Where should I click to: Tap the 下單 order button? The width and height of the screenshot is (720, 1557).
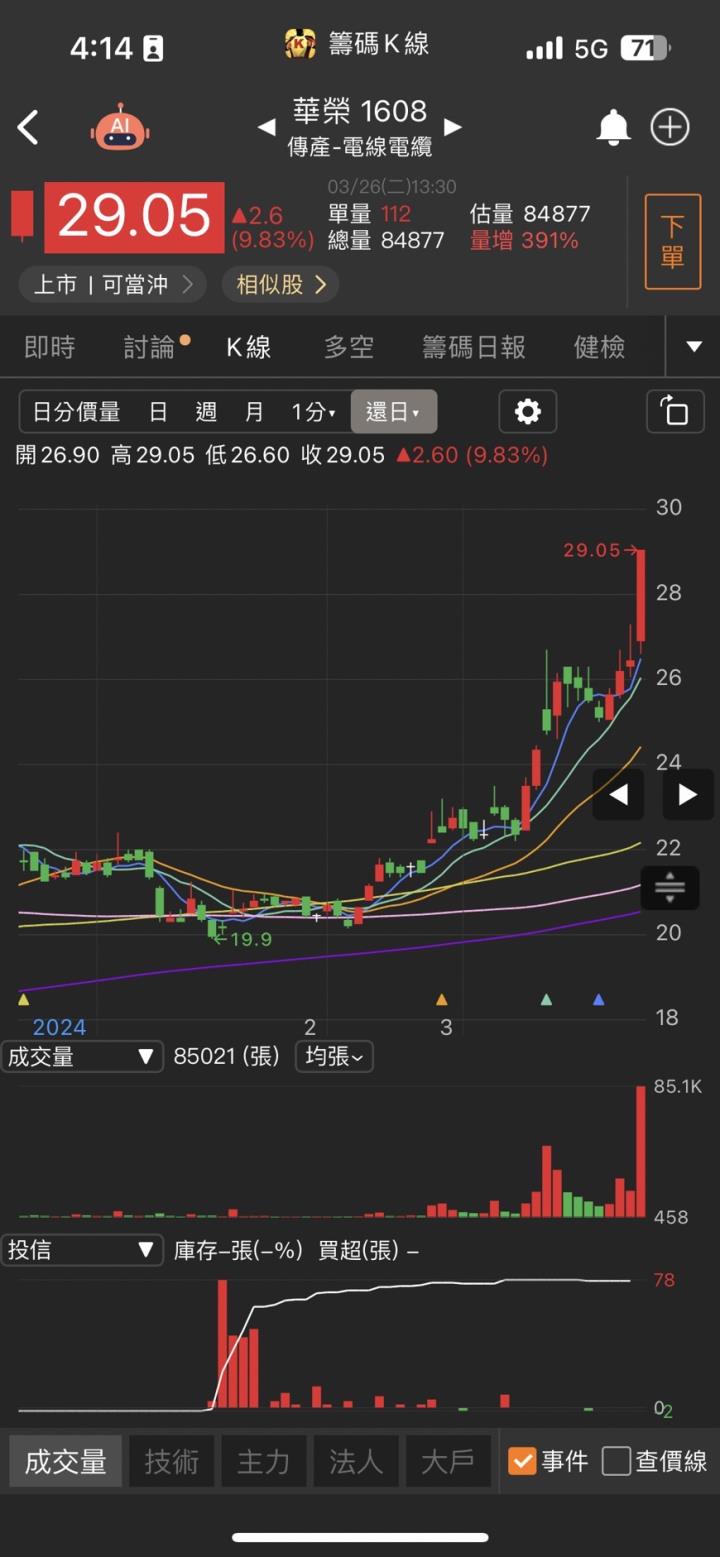click(x=673, y=242)
